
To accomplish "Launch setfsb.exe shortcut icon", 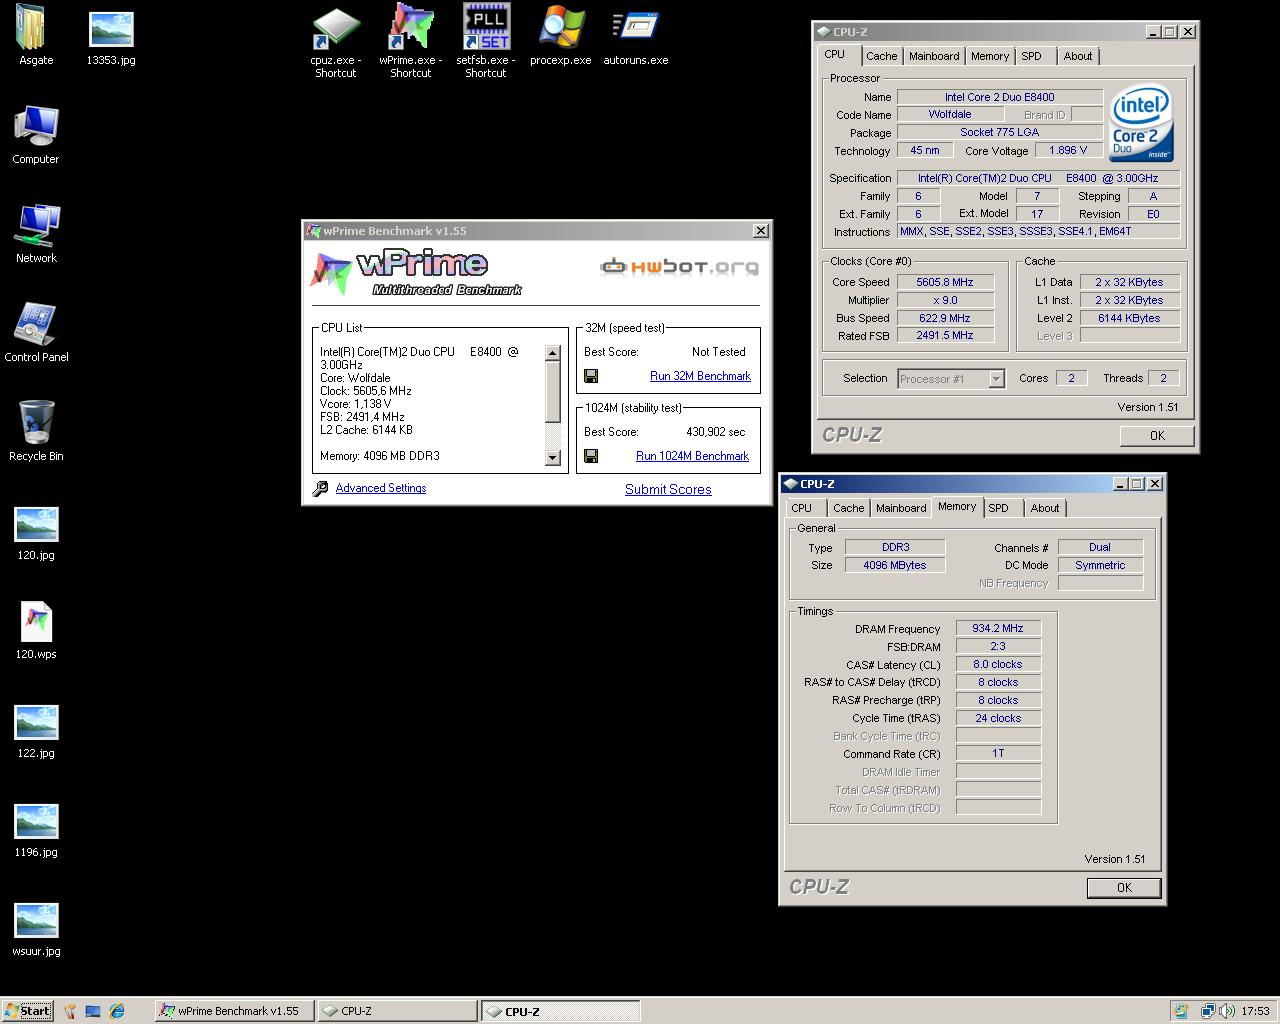I will tap(486, 42).
